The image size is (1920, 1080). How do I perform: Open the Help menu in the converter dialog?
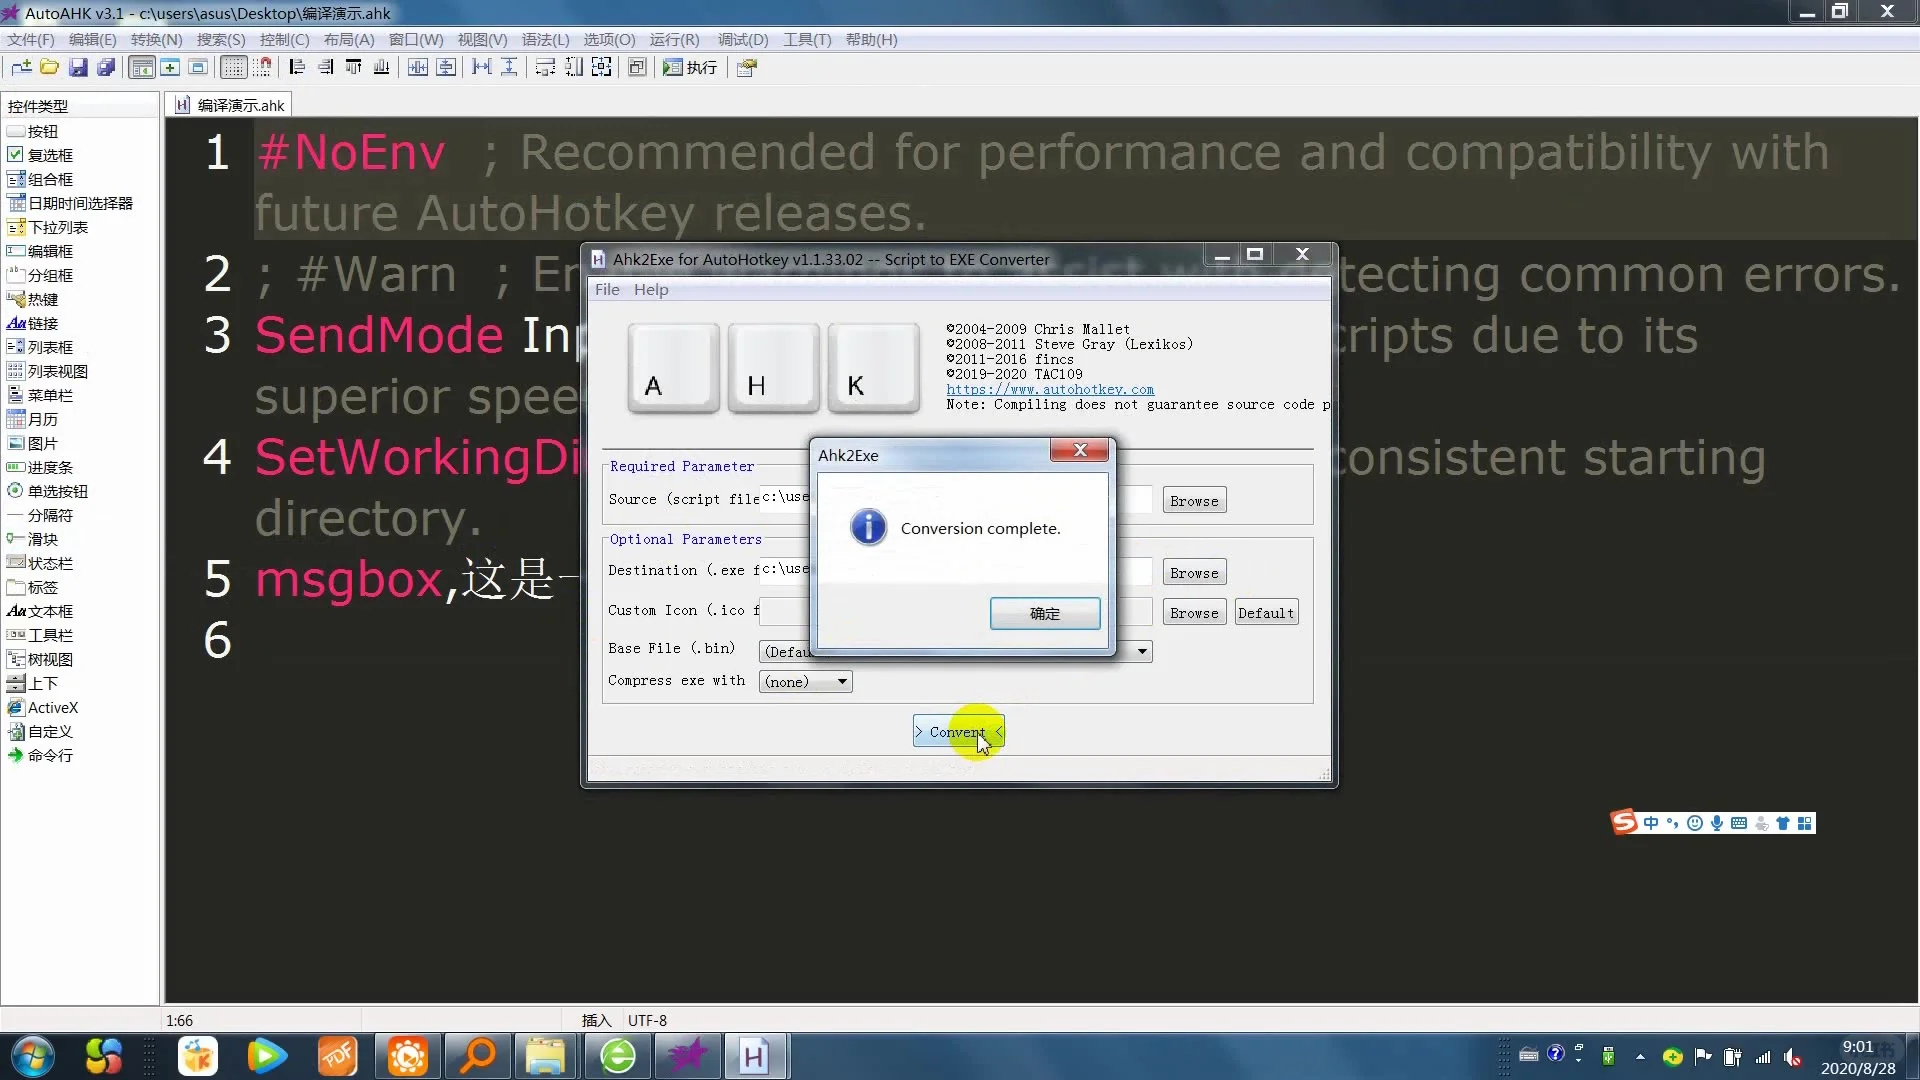click(651, 289)
